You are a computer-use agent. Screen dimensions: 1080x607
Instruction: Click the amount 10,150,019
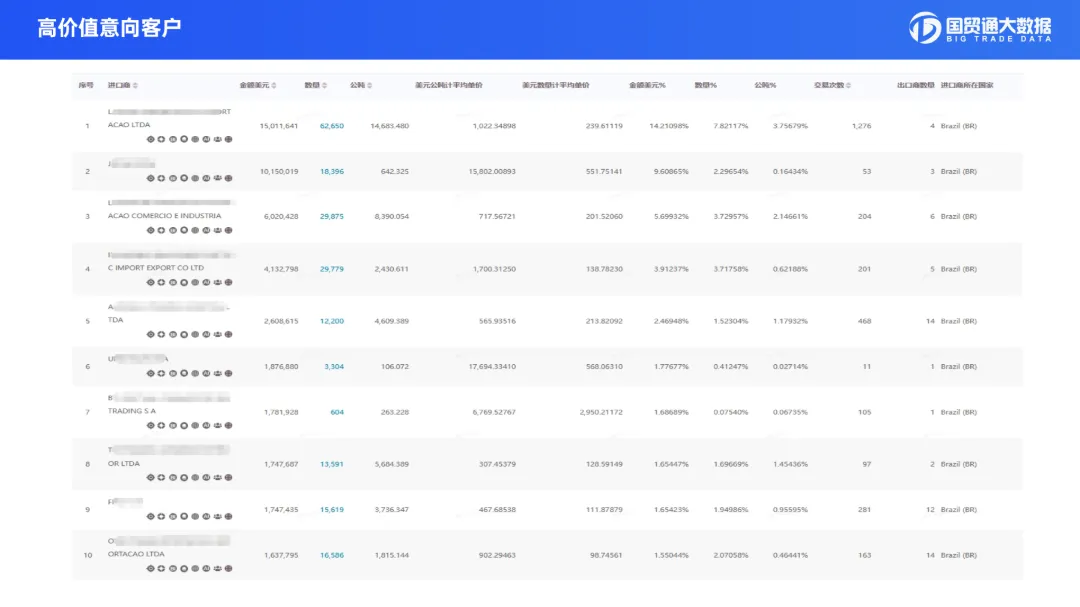(279, 172)
